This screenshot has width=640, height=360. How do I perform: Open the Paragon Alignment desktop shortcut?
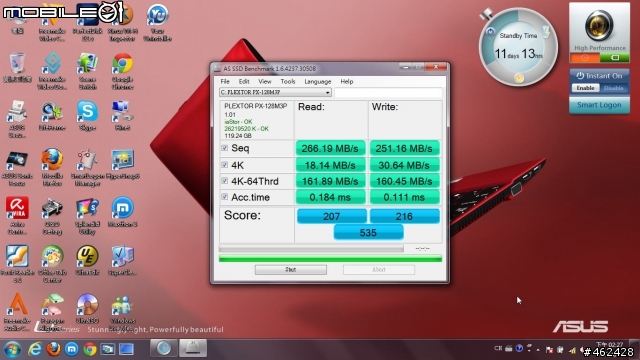[x=52, y=311]
